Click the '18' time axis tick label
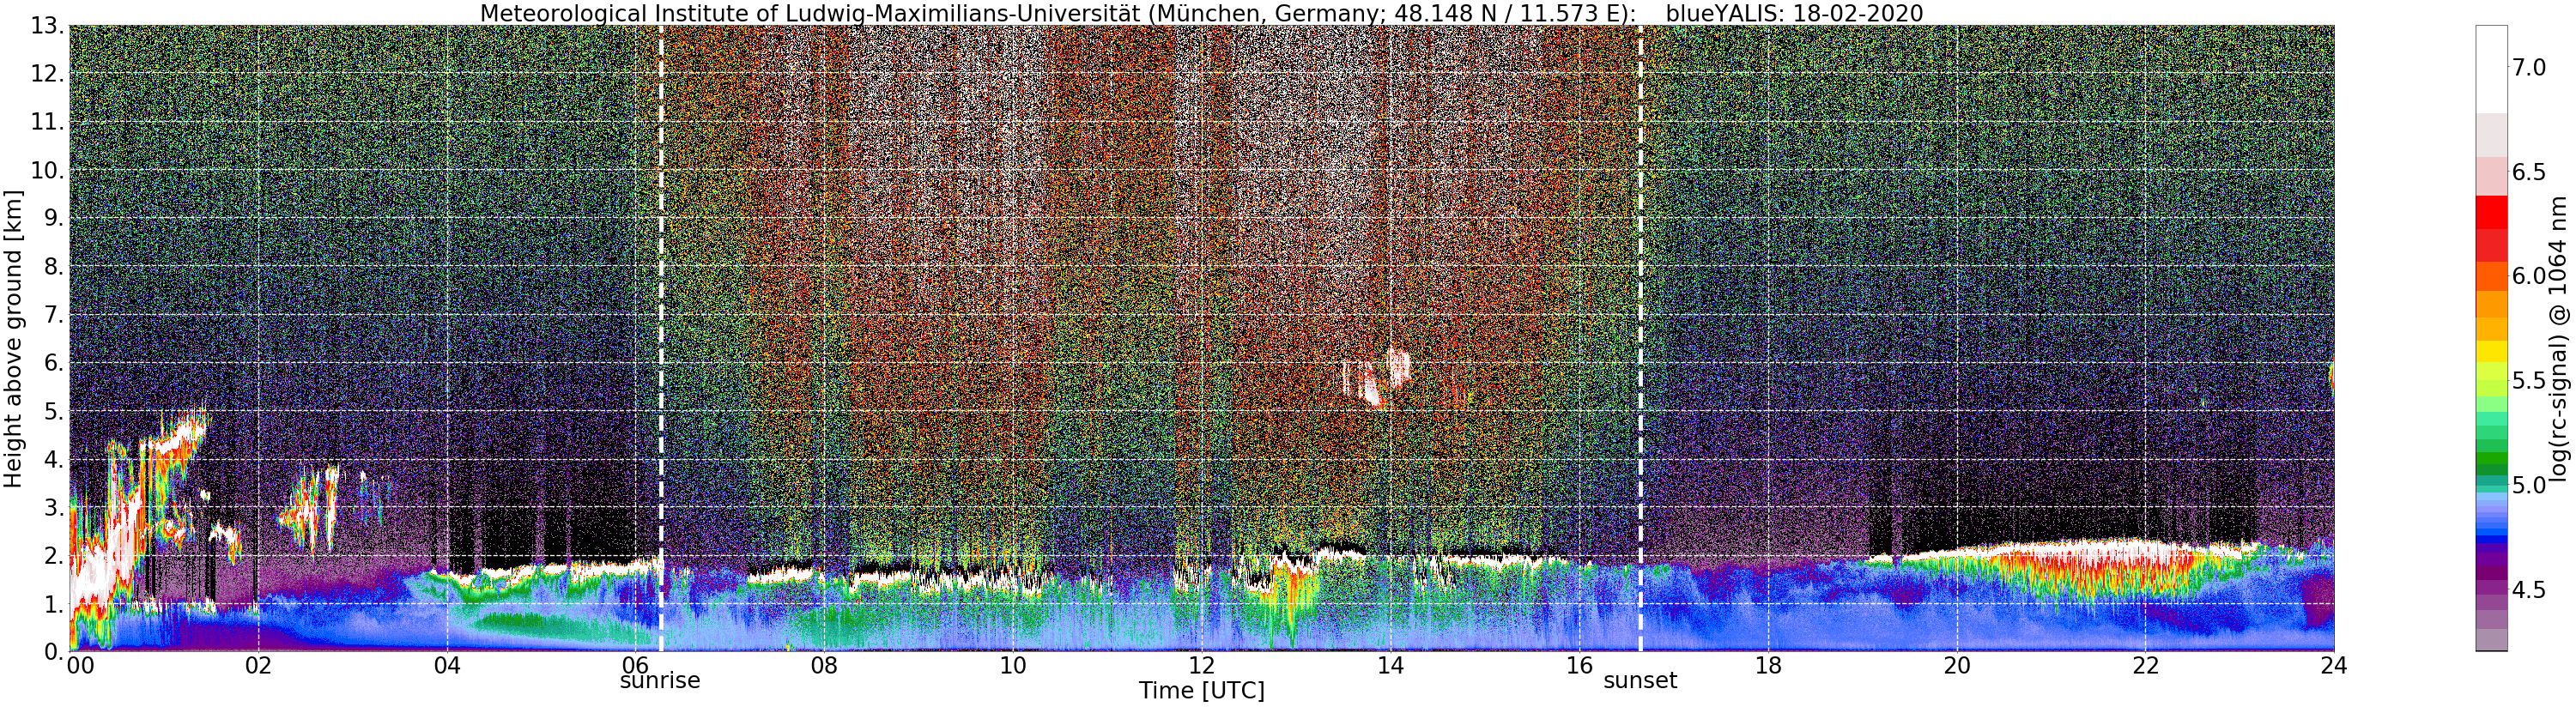 (x=1768, y=666)
